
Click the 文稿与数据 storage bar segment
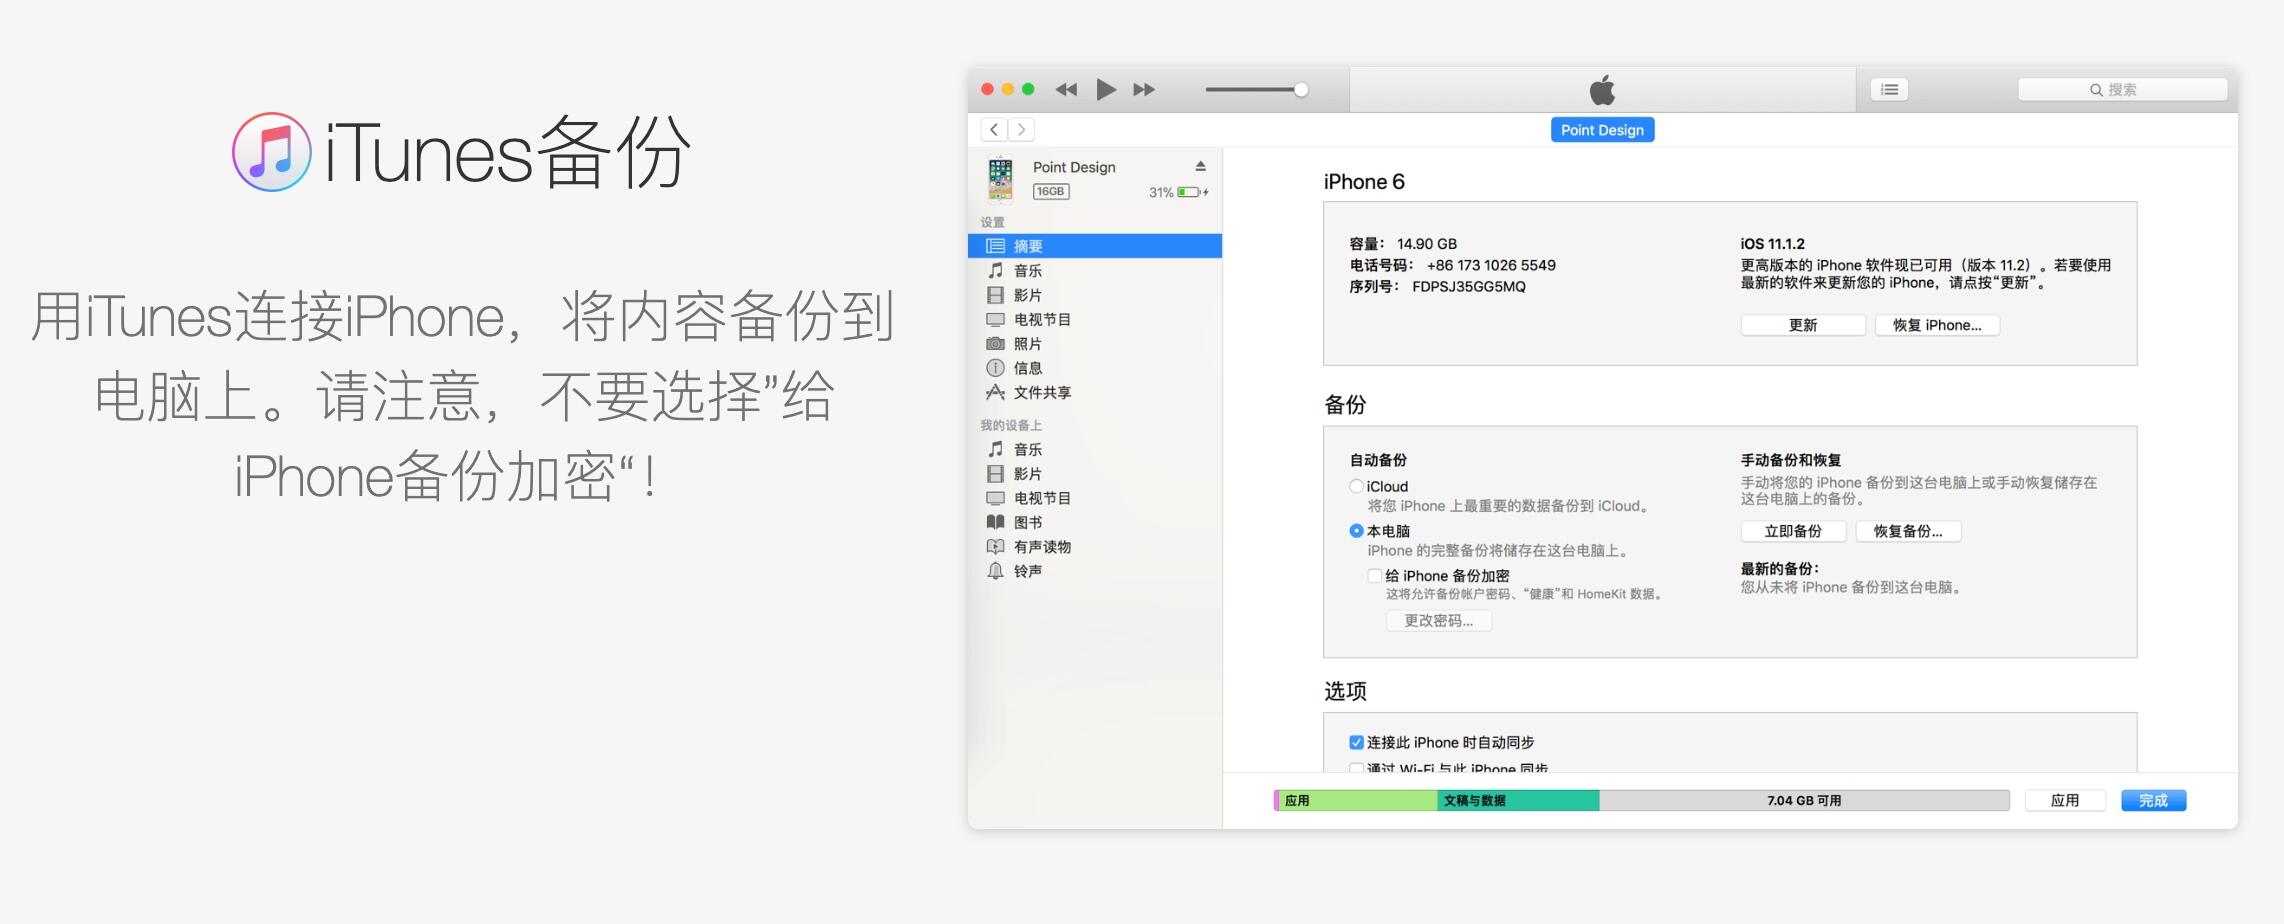1518,800
